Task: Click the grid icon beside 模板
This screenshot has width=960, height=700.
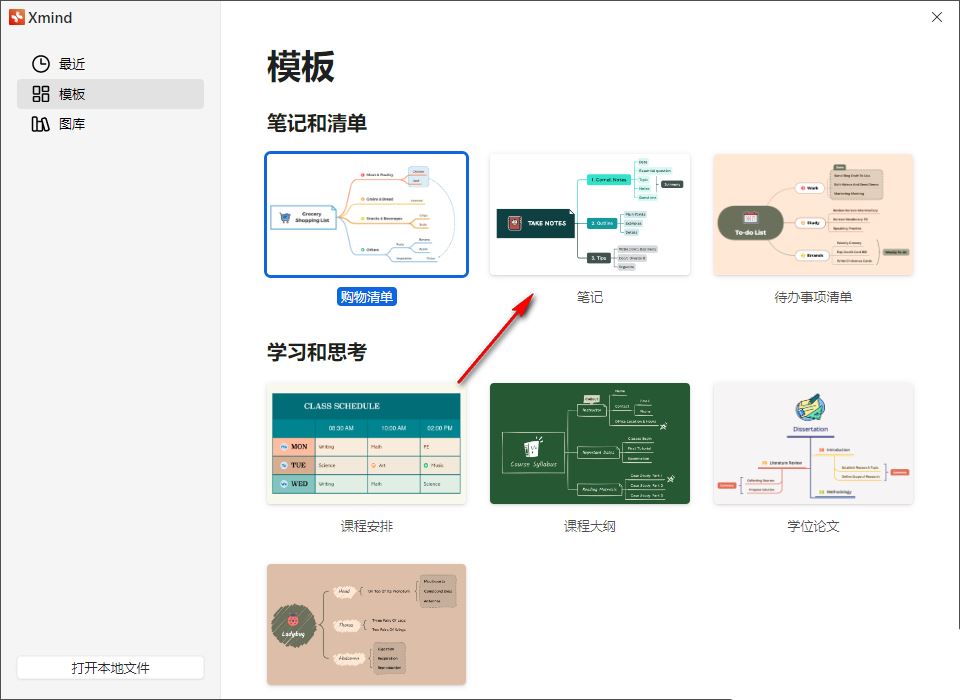Action: click(x=41, y=94)
